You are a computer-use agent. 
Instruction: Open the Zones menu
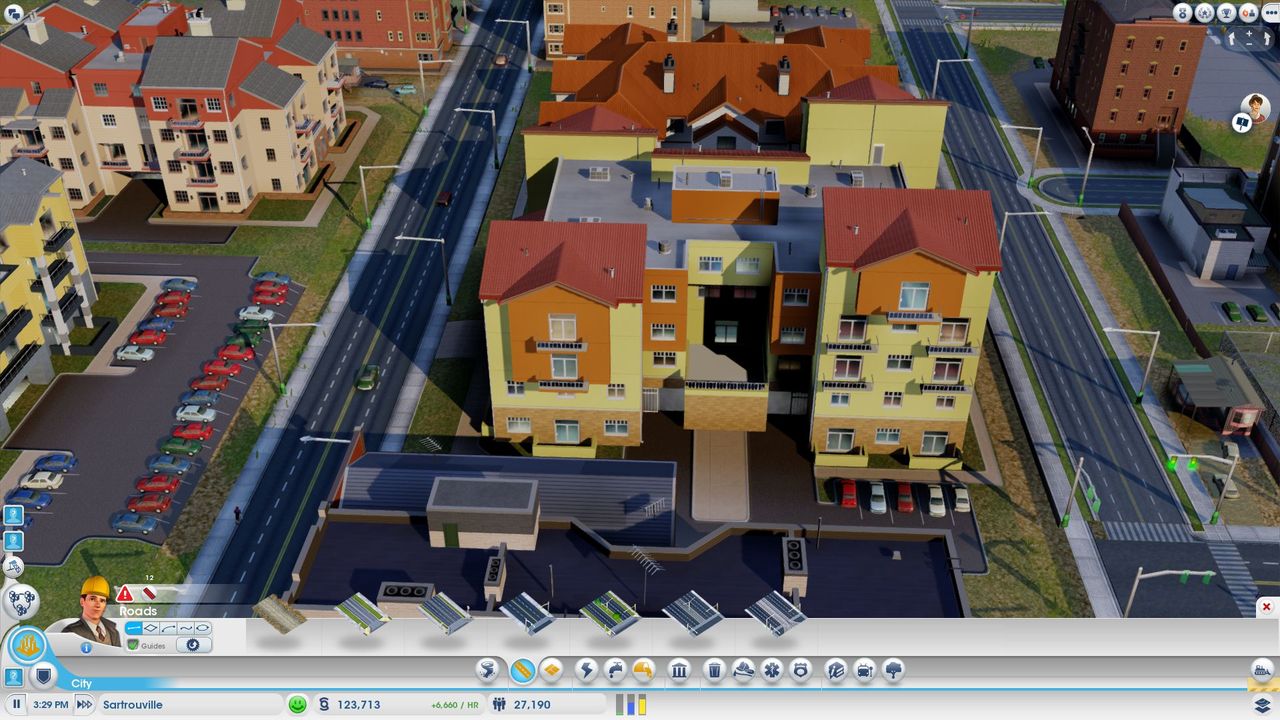pos(550,670)
